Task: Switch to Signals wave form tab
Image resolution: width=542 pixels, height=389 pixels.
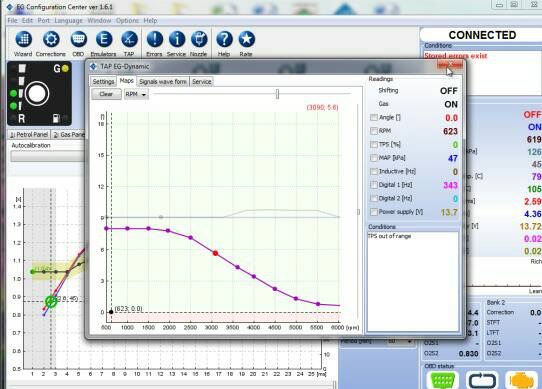Action: [163, 82]
